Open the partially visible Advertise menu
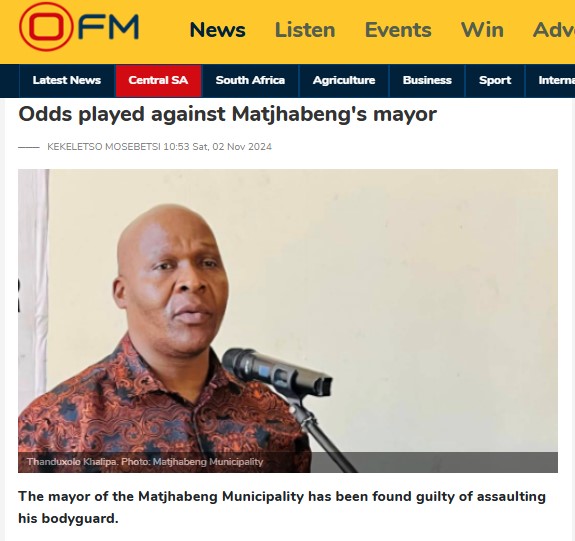This screenshot has height=541, width=575. (x=554, y=30)
